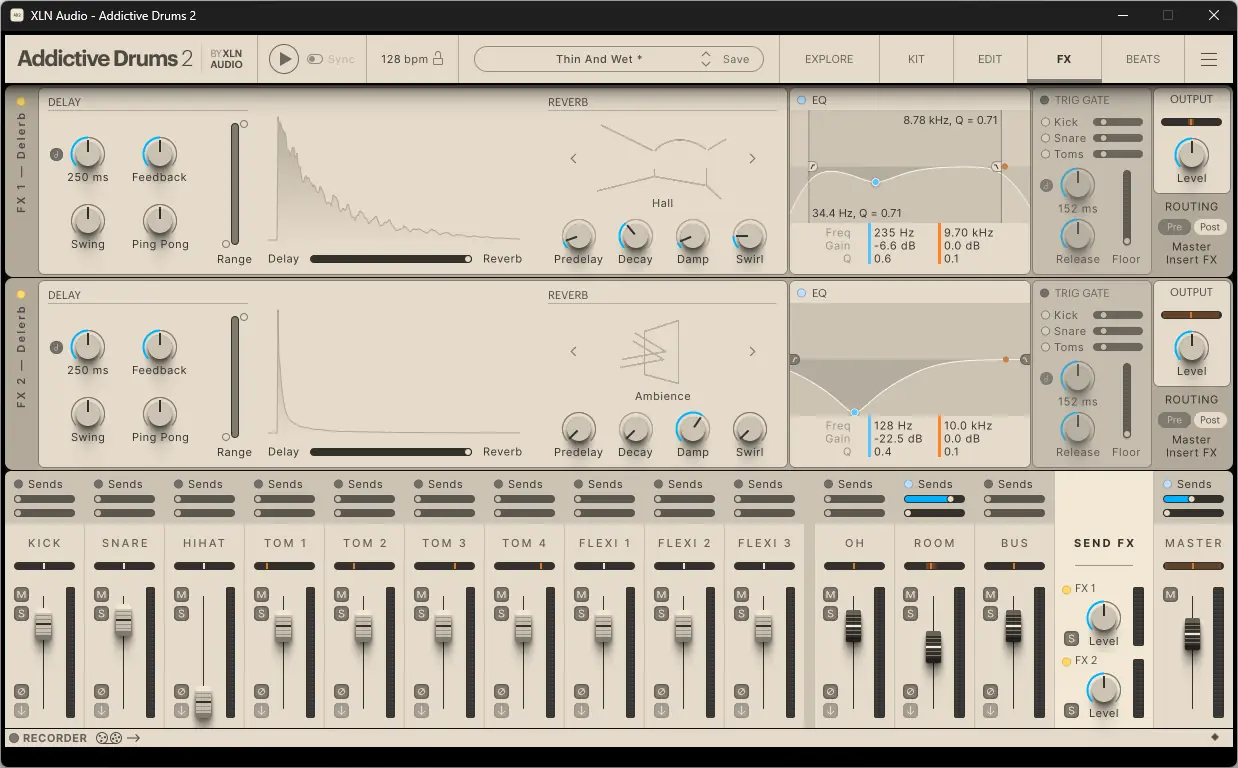The image size is (1238, 768).
Task: Switch to the EXPLORE tab
Action: 828,58
